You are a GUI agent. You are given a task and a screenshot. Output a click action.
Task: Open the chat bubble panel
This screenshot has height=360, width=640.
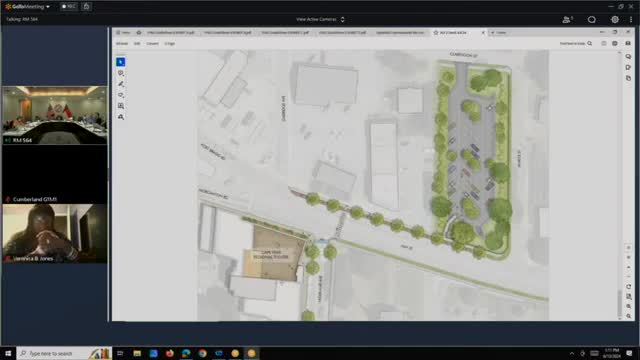tap(591, 19)
